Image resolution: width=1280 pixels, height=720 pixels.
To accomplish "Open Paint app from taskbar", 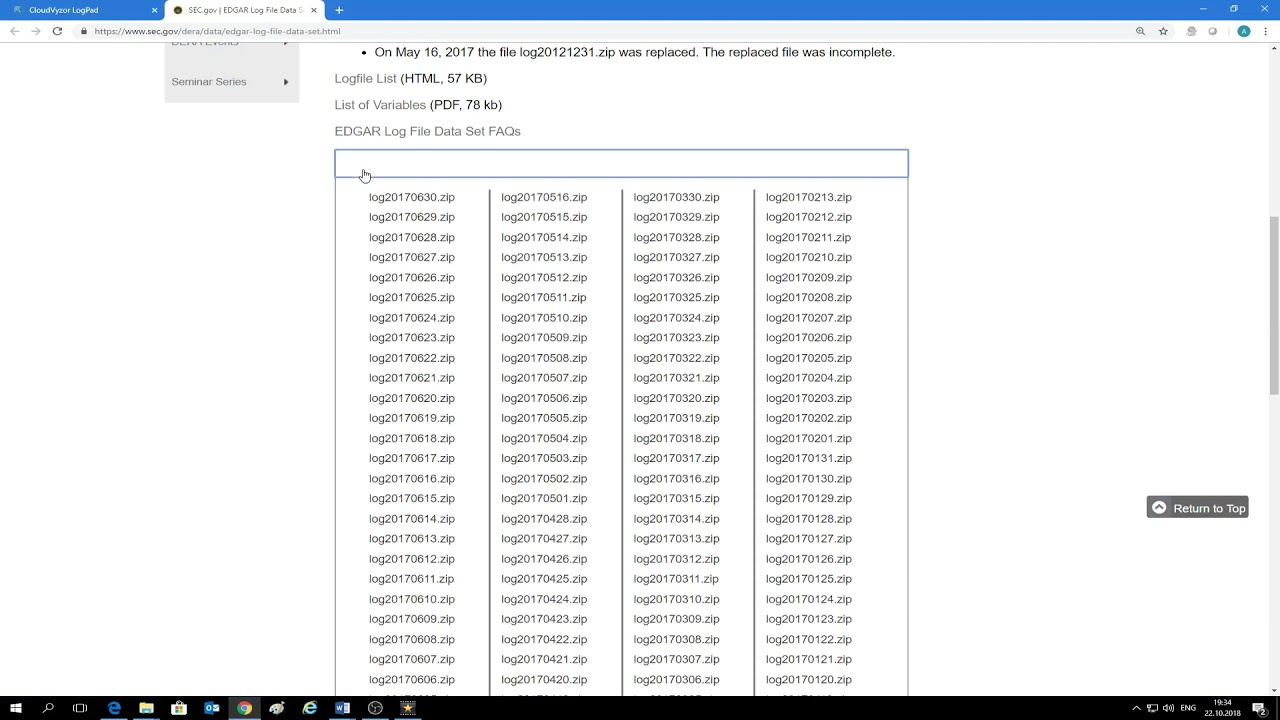I will click(277, 708).
